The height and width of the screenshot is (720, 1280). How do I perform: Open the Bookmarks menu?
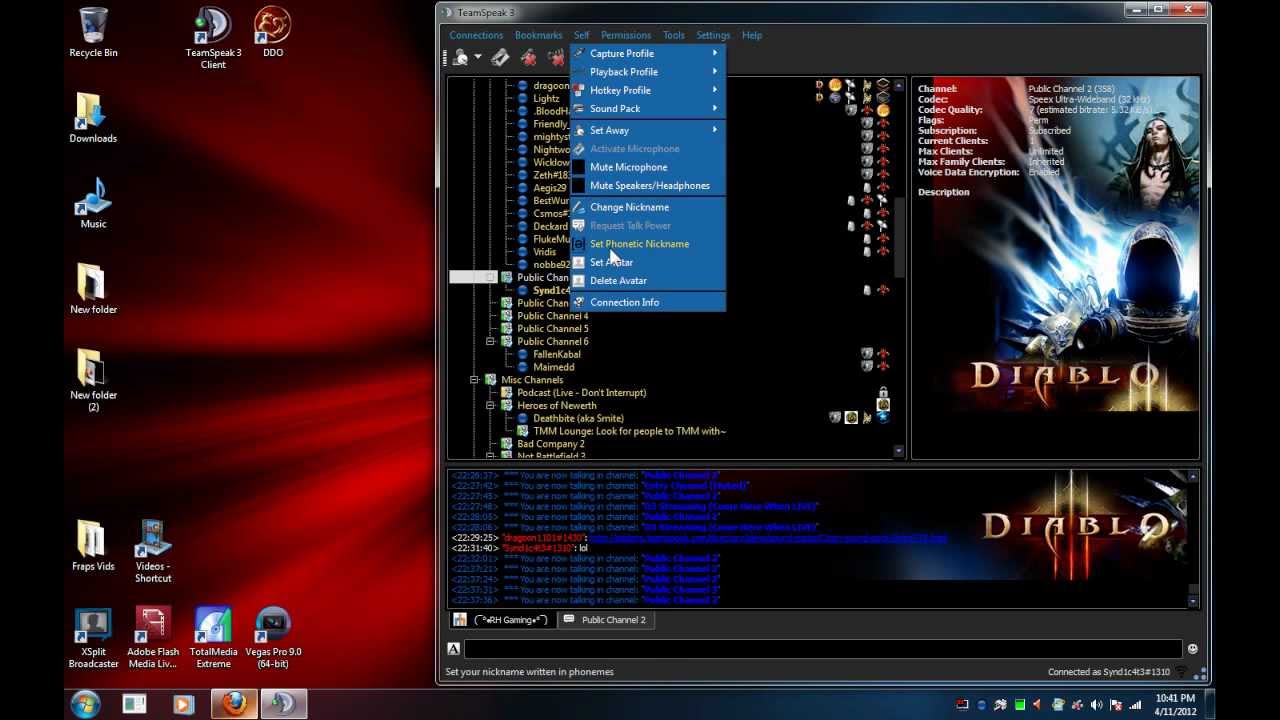[539, 35]
